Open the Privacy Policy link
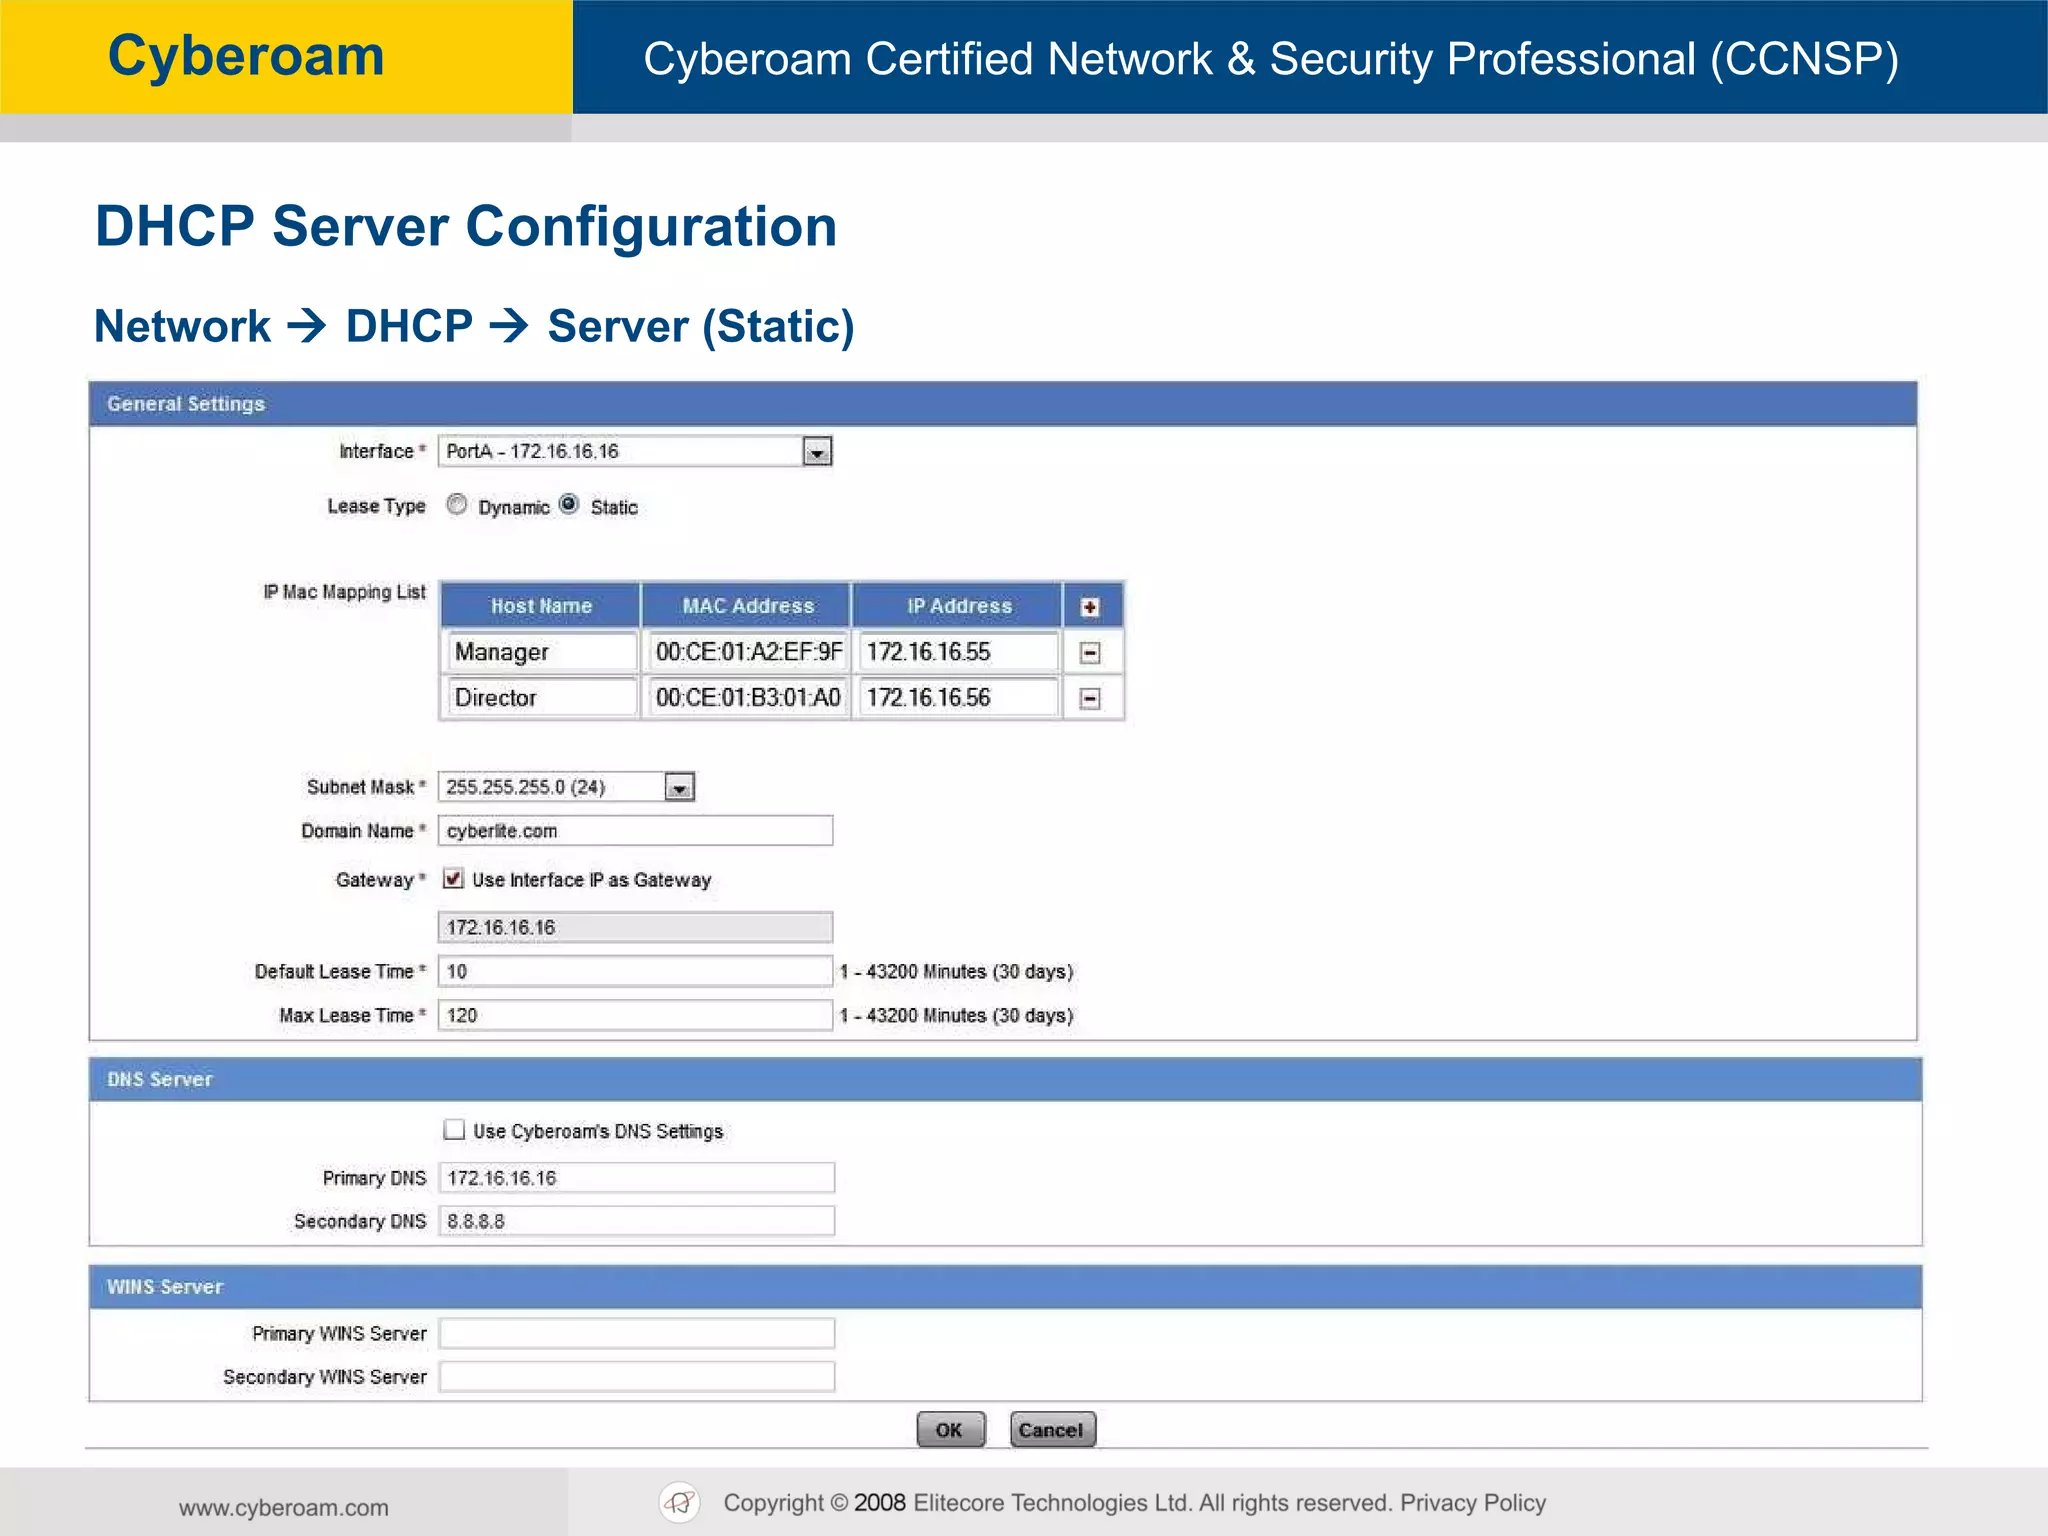 pyautogui.click(x=1472, y=1502)
